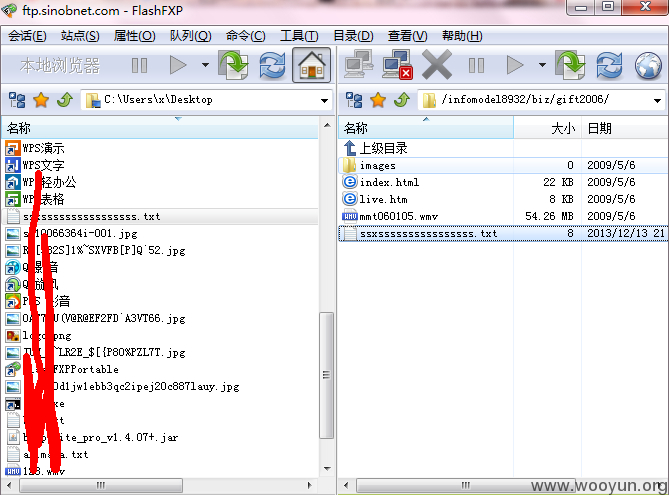Select the file ending in PZL7T.jpg
Screen dimensions: 669x495
tap(96, 353)
